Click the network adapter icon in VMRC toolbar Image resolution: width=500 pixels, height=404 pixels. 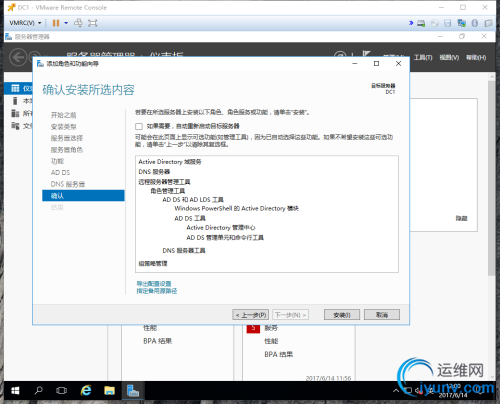462,23
